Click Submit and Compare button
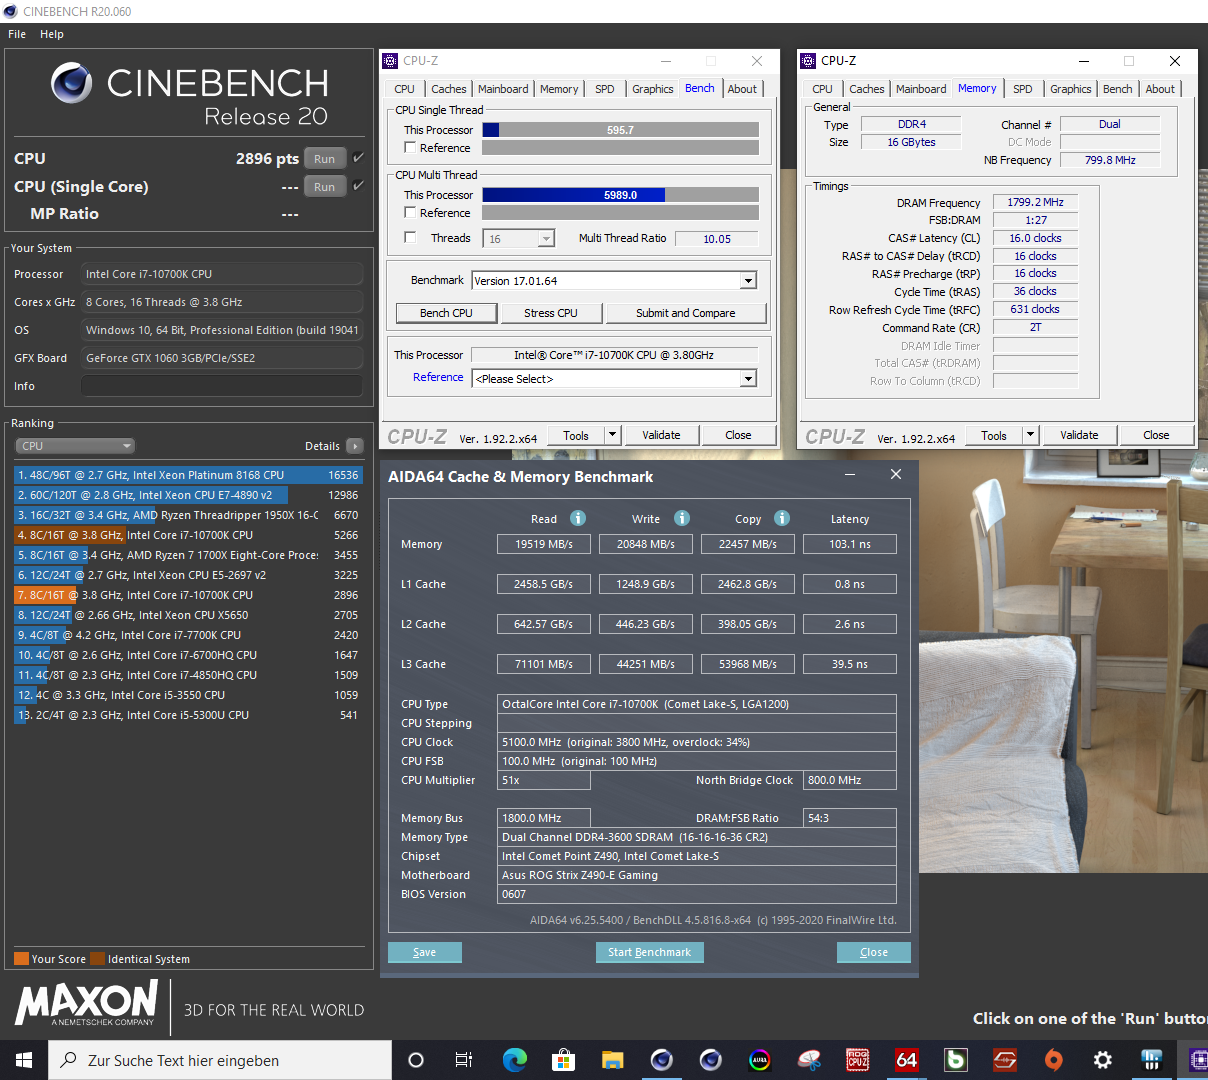This screenshot has width=1208, height=1080. [686, 313]
